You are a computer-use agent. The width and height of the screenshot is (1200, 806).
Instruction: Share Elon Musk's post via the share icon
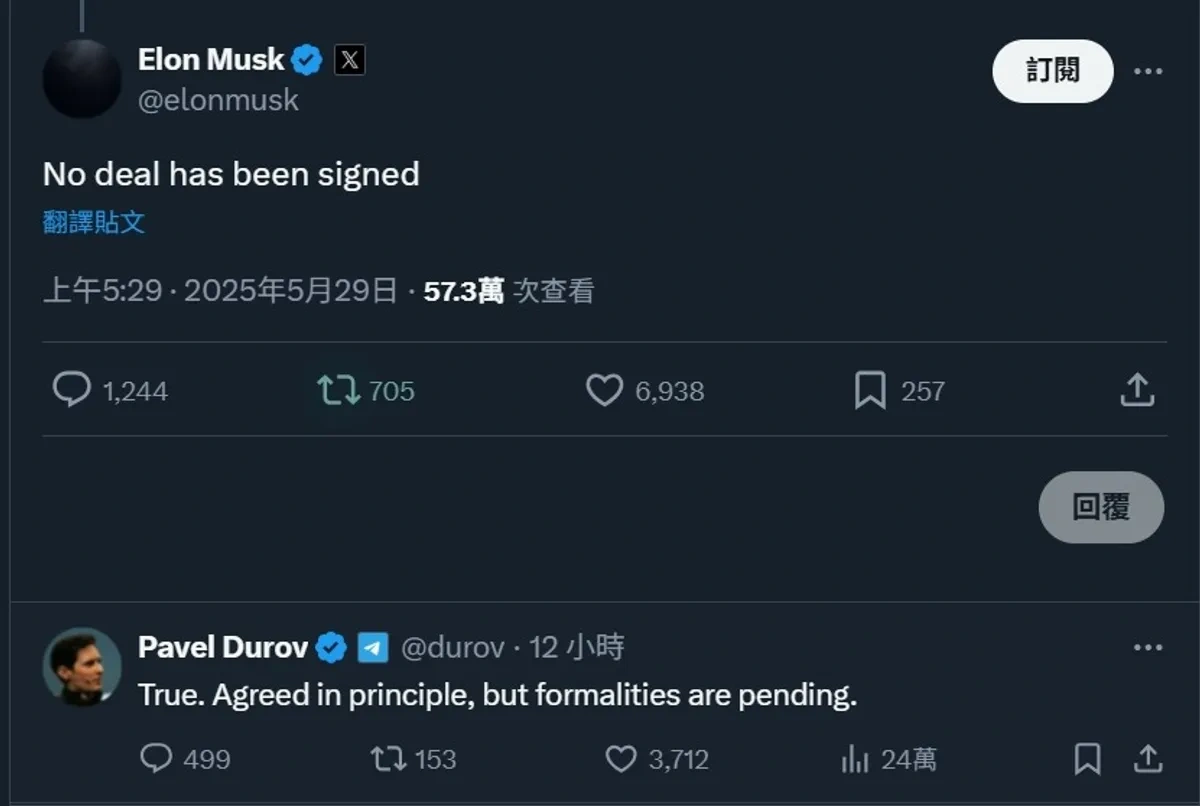coord(1137,390)
